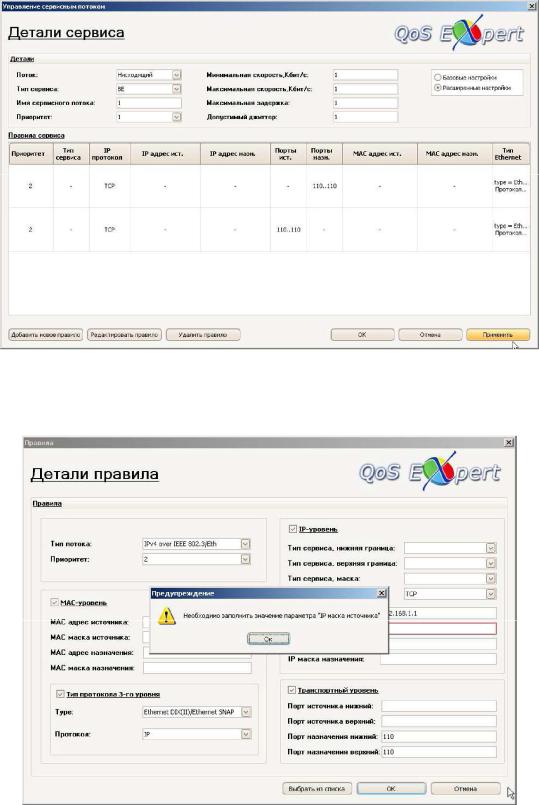Close the Правила window
Image resolution: width=539 pixels, height=805 pixels.
pyautogui.click(x=508, y=443)
